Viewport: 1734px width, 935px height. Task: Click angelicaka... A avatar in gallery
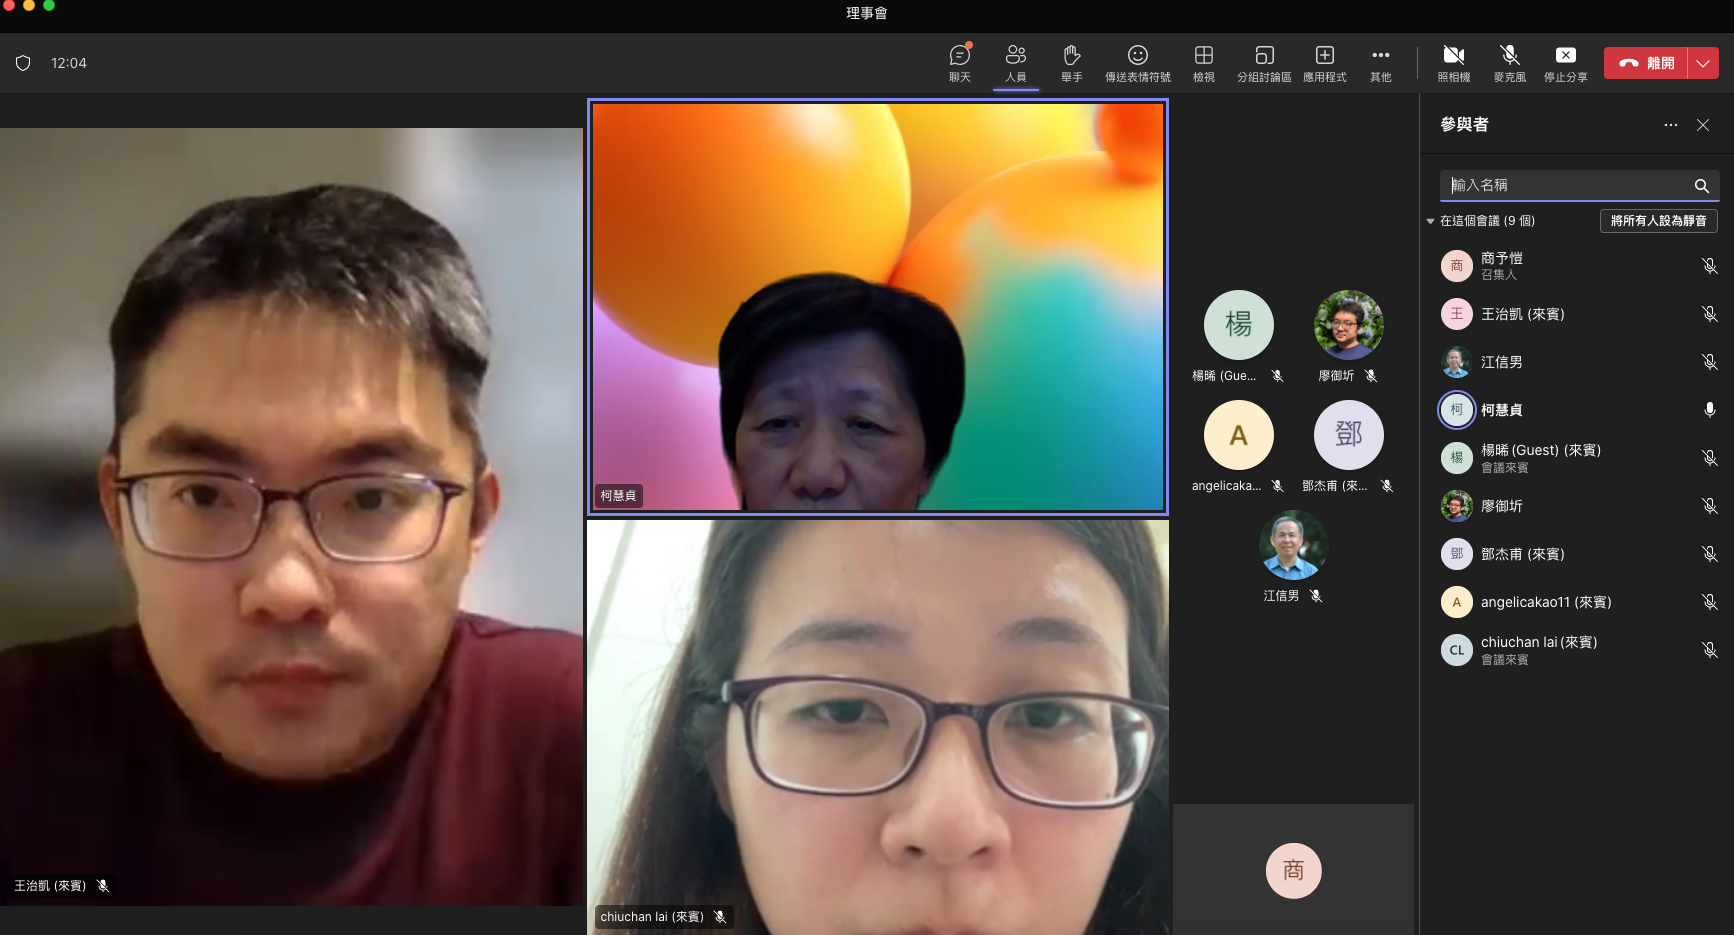coord(1239,435)
